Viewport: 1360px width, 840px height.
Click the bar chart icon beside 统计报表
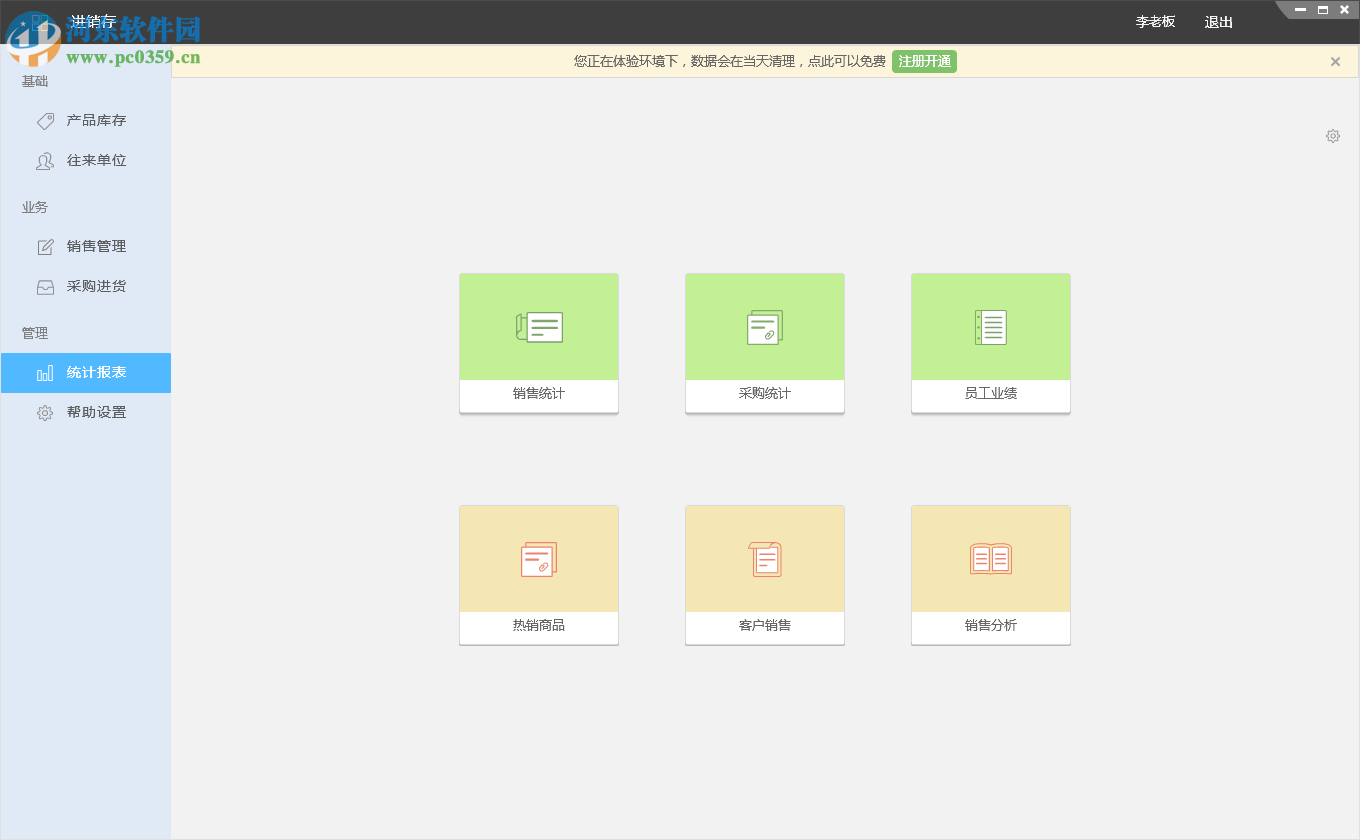(45, 373)
